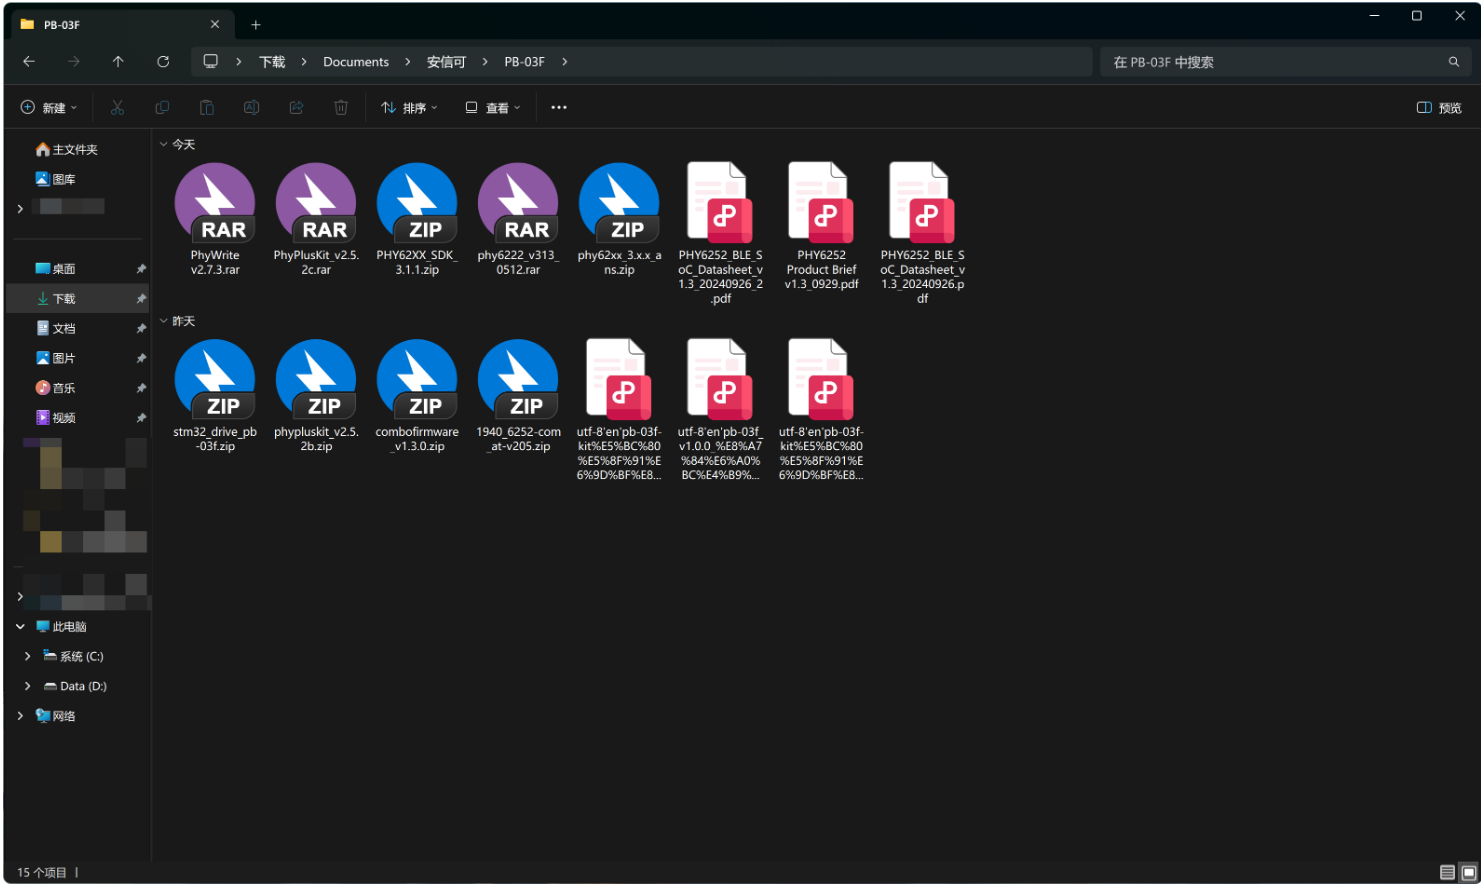Open the 排序 sort dropdown
Screen dimensions: 1481x894
tap(409, 107)
